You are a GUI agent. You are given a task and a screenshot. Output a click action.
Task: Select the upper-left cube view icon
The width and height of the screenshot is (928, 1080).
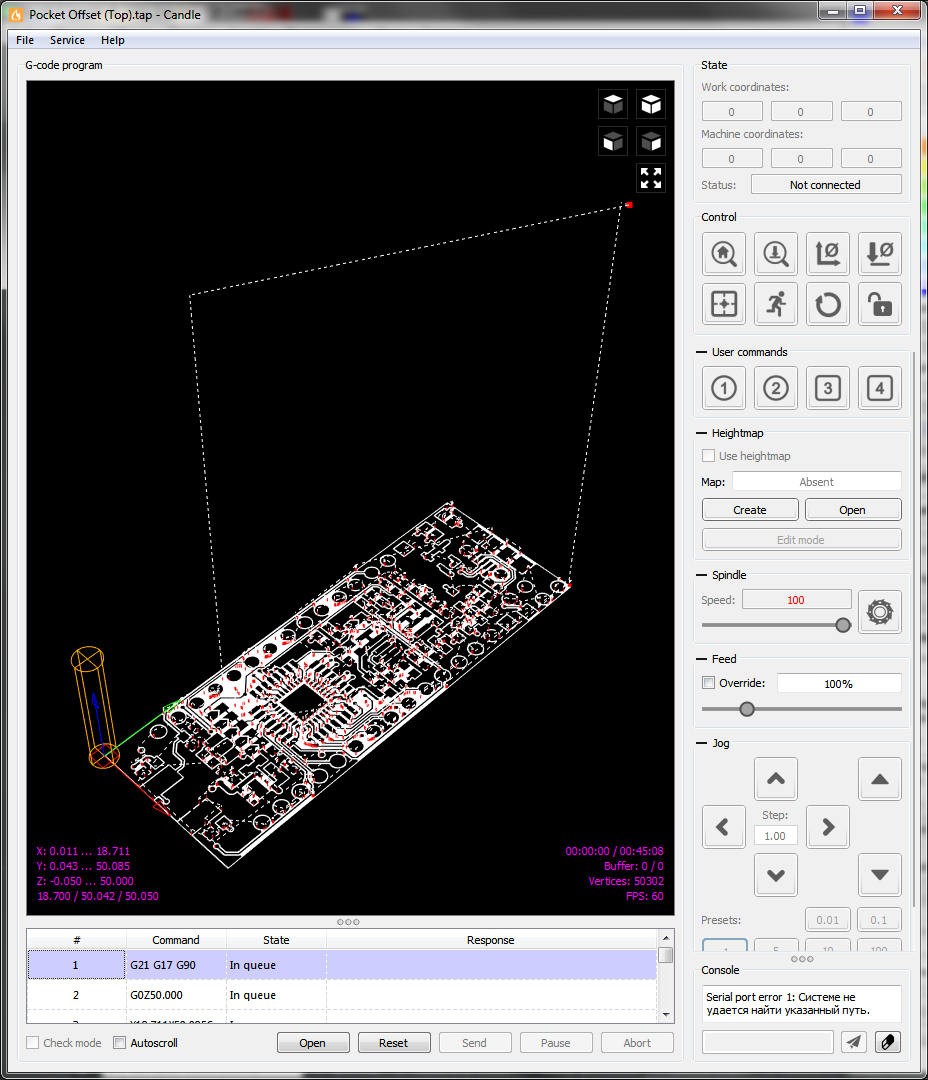tap(613, 105)
